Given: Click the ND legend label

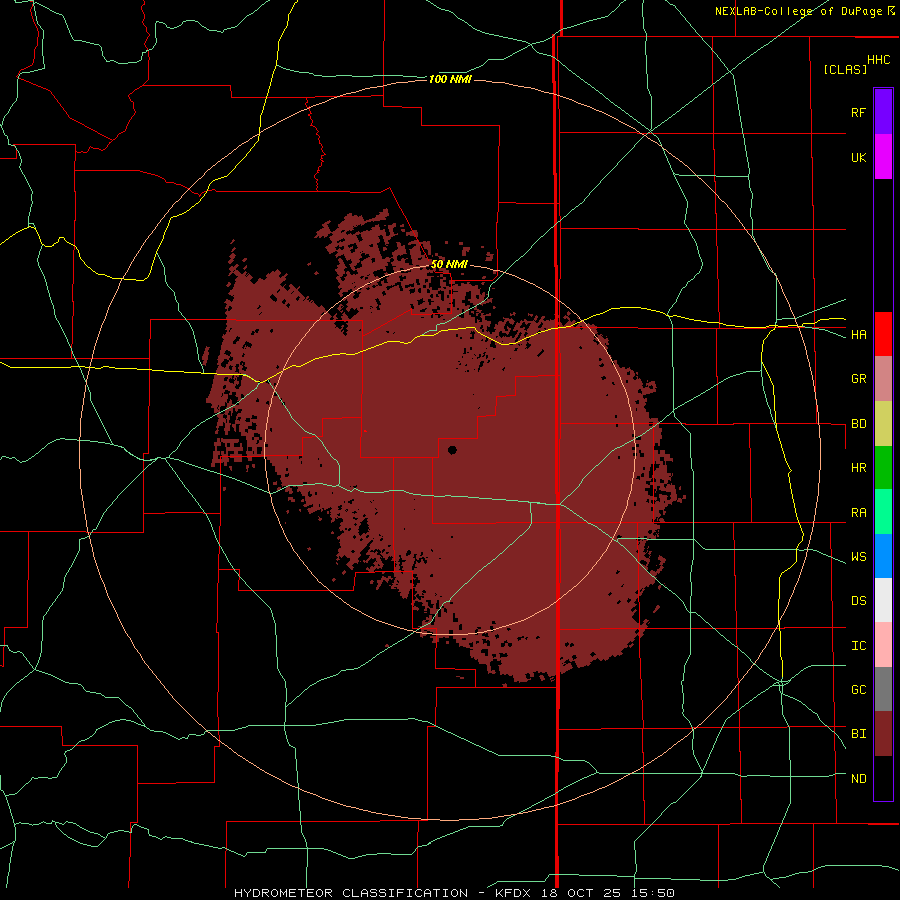Looking at the screenshot, I should [x=858, y=779].
